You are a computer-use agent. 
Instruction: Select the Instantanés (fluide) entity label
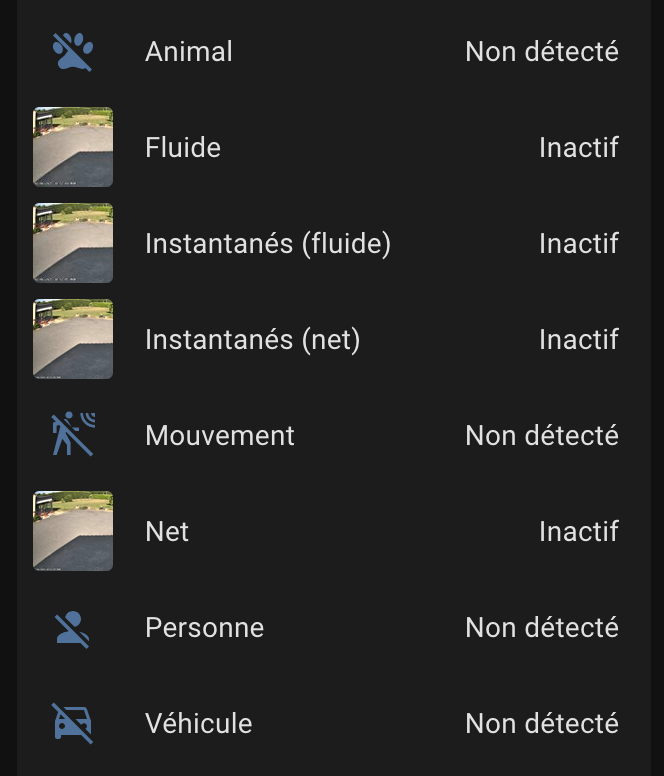click(x=268, y=243)
